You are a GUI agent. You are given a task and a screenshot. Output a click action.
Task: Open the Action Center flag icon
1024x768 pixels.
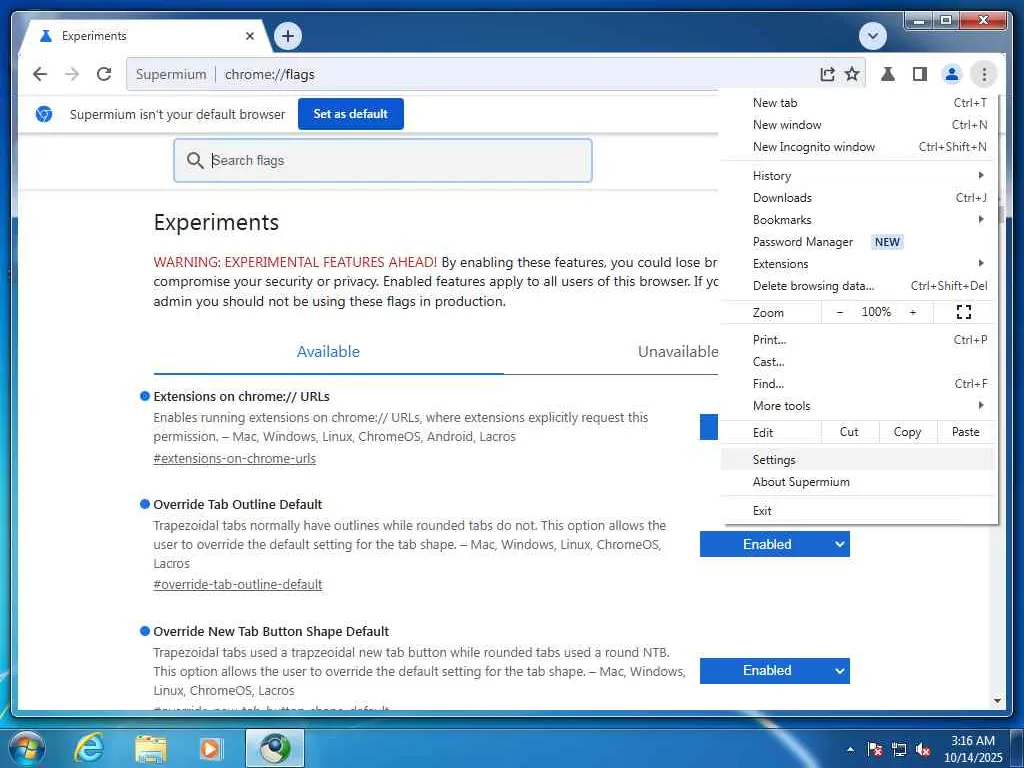[x=875, y=749]
